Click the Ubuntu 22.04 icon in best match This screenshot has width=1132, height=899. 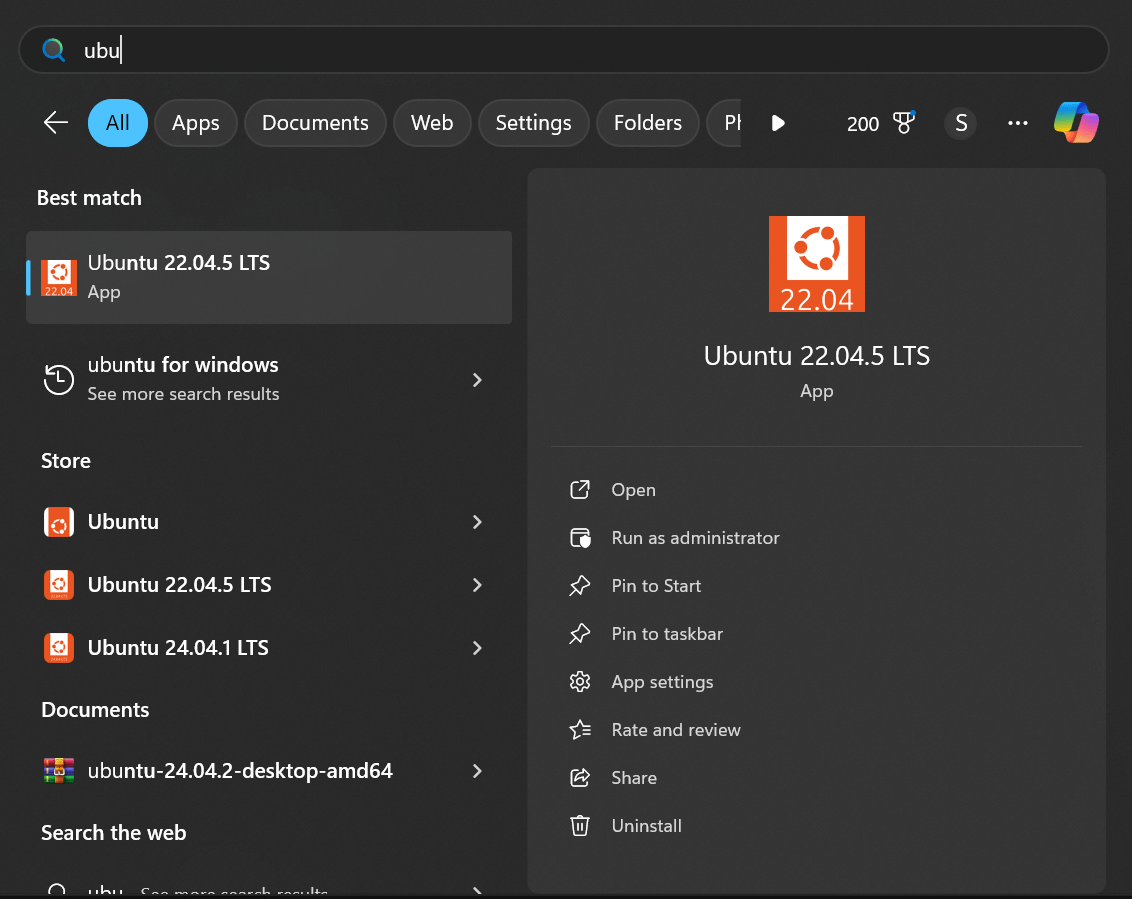click(59, 278)
